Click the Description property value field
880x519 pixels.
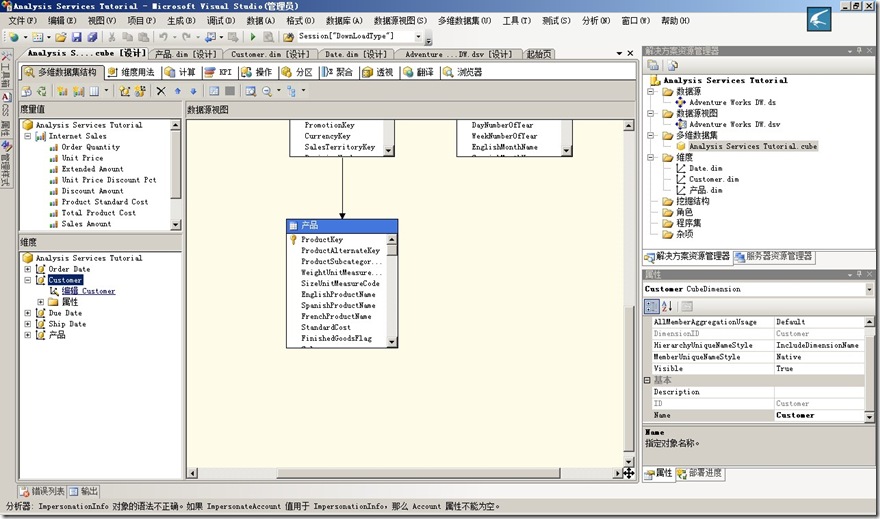[x=819, y=392]
